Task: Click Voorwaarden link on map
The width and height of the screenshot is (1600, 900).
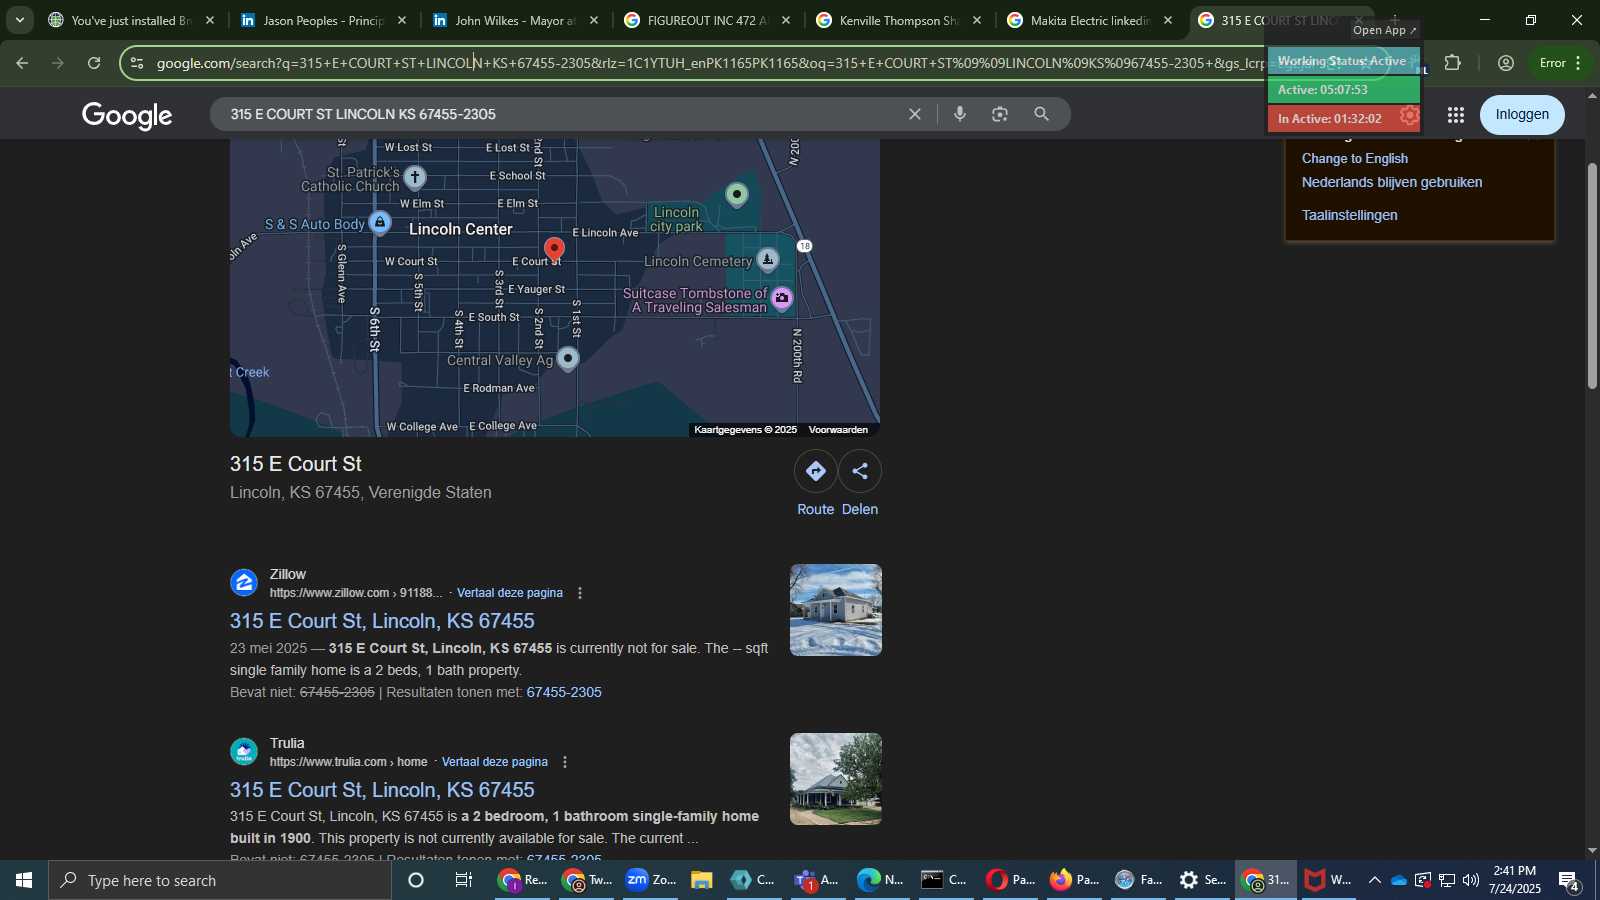Action: pyautogui.click(x=838, y=430)
